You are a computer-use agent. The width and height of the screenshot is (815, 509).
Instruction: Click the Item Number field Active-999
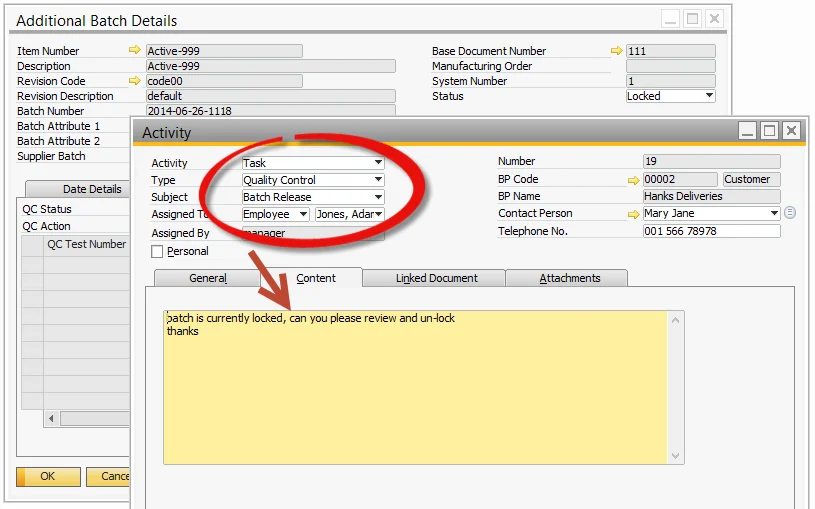(x=224, y=51)
